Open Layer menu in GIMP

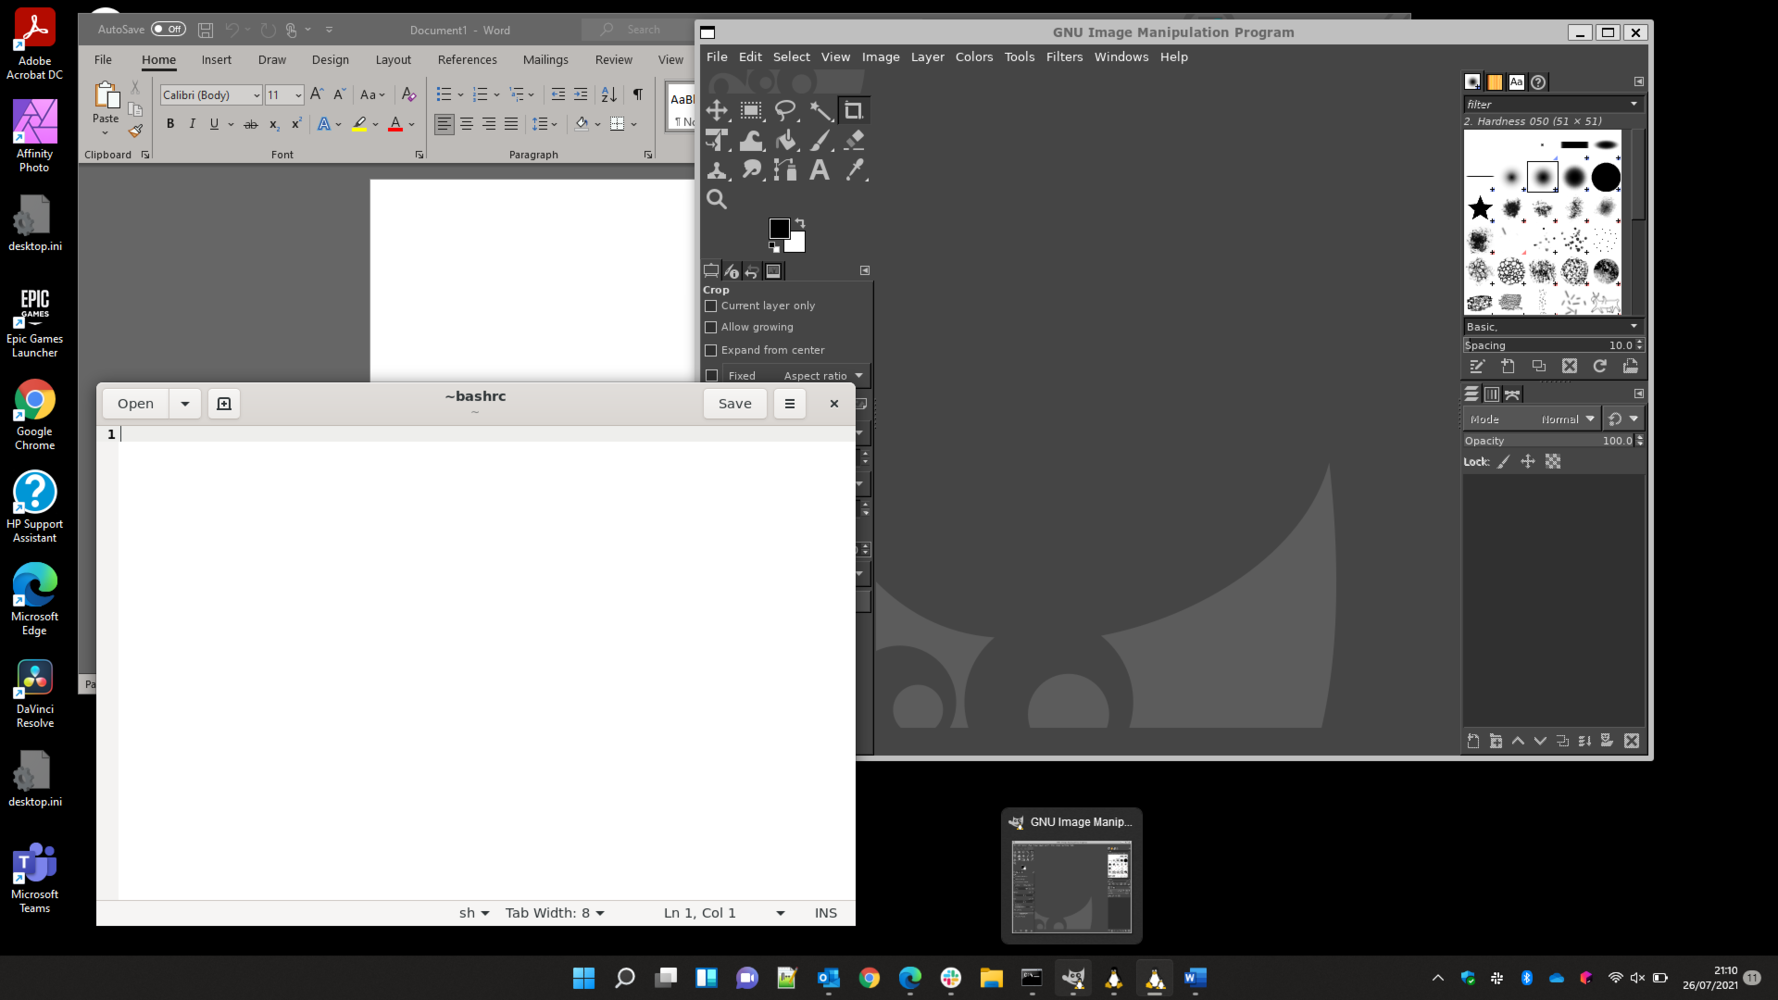click(x=927, y=57)
